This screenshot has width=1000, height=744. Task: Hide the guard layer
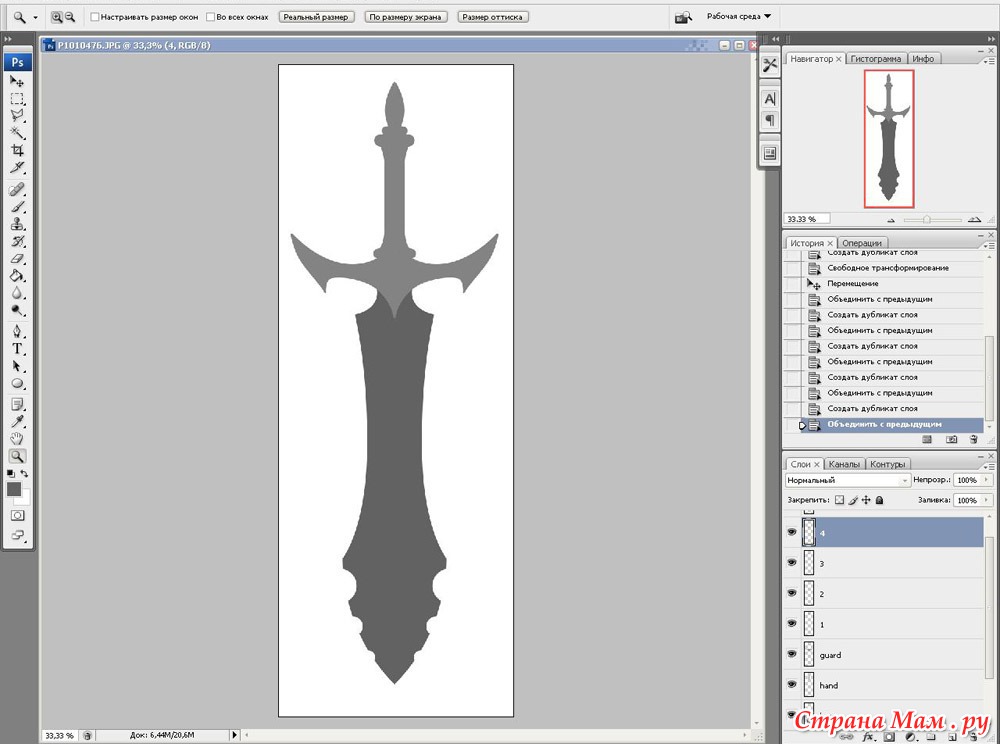pos(792,654)
